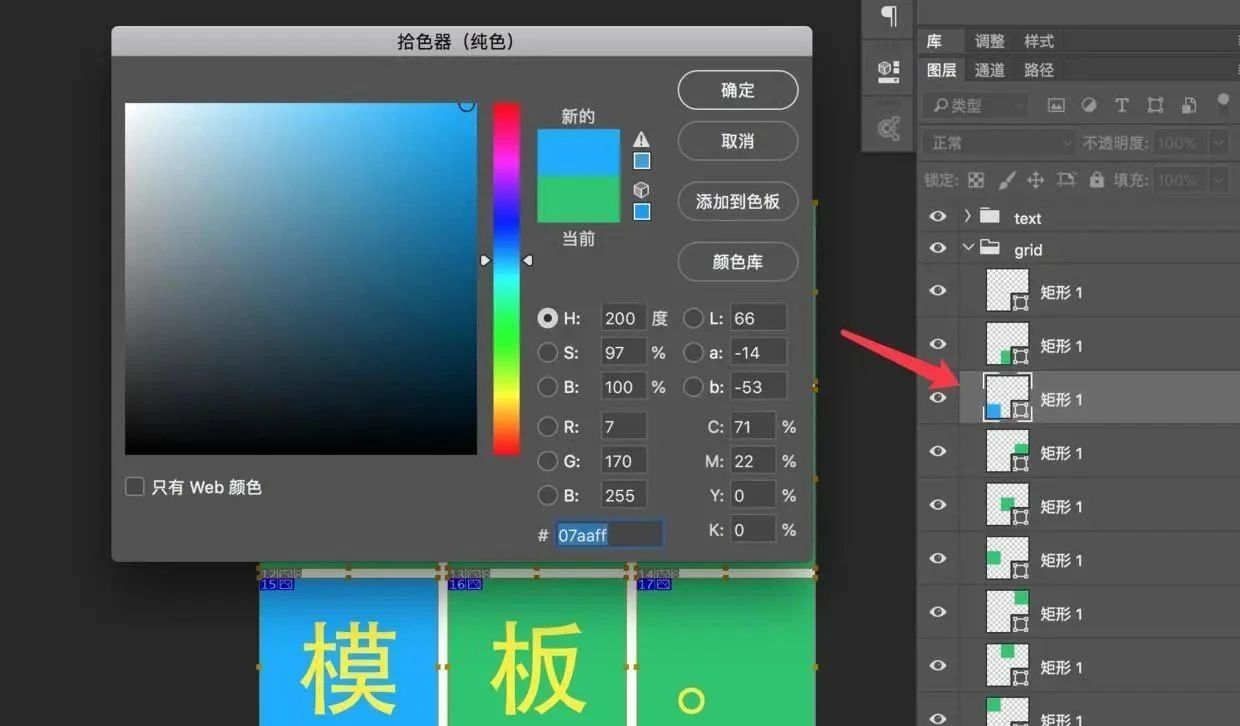Click the folder icon of the grid group
Image resolution: width=1240 pixels, height=726 pixels.
990,248
